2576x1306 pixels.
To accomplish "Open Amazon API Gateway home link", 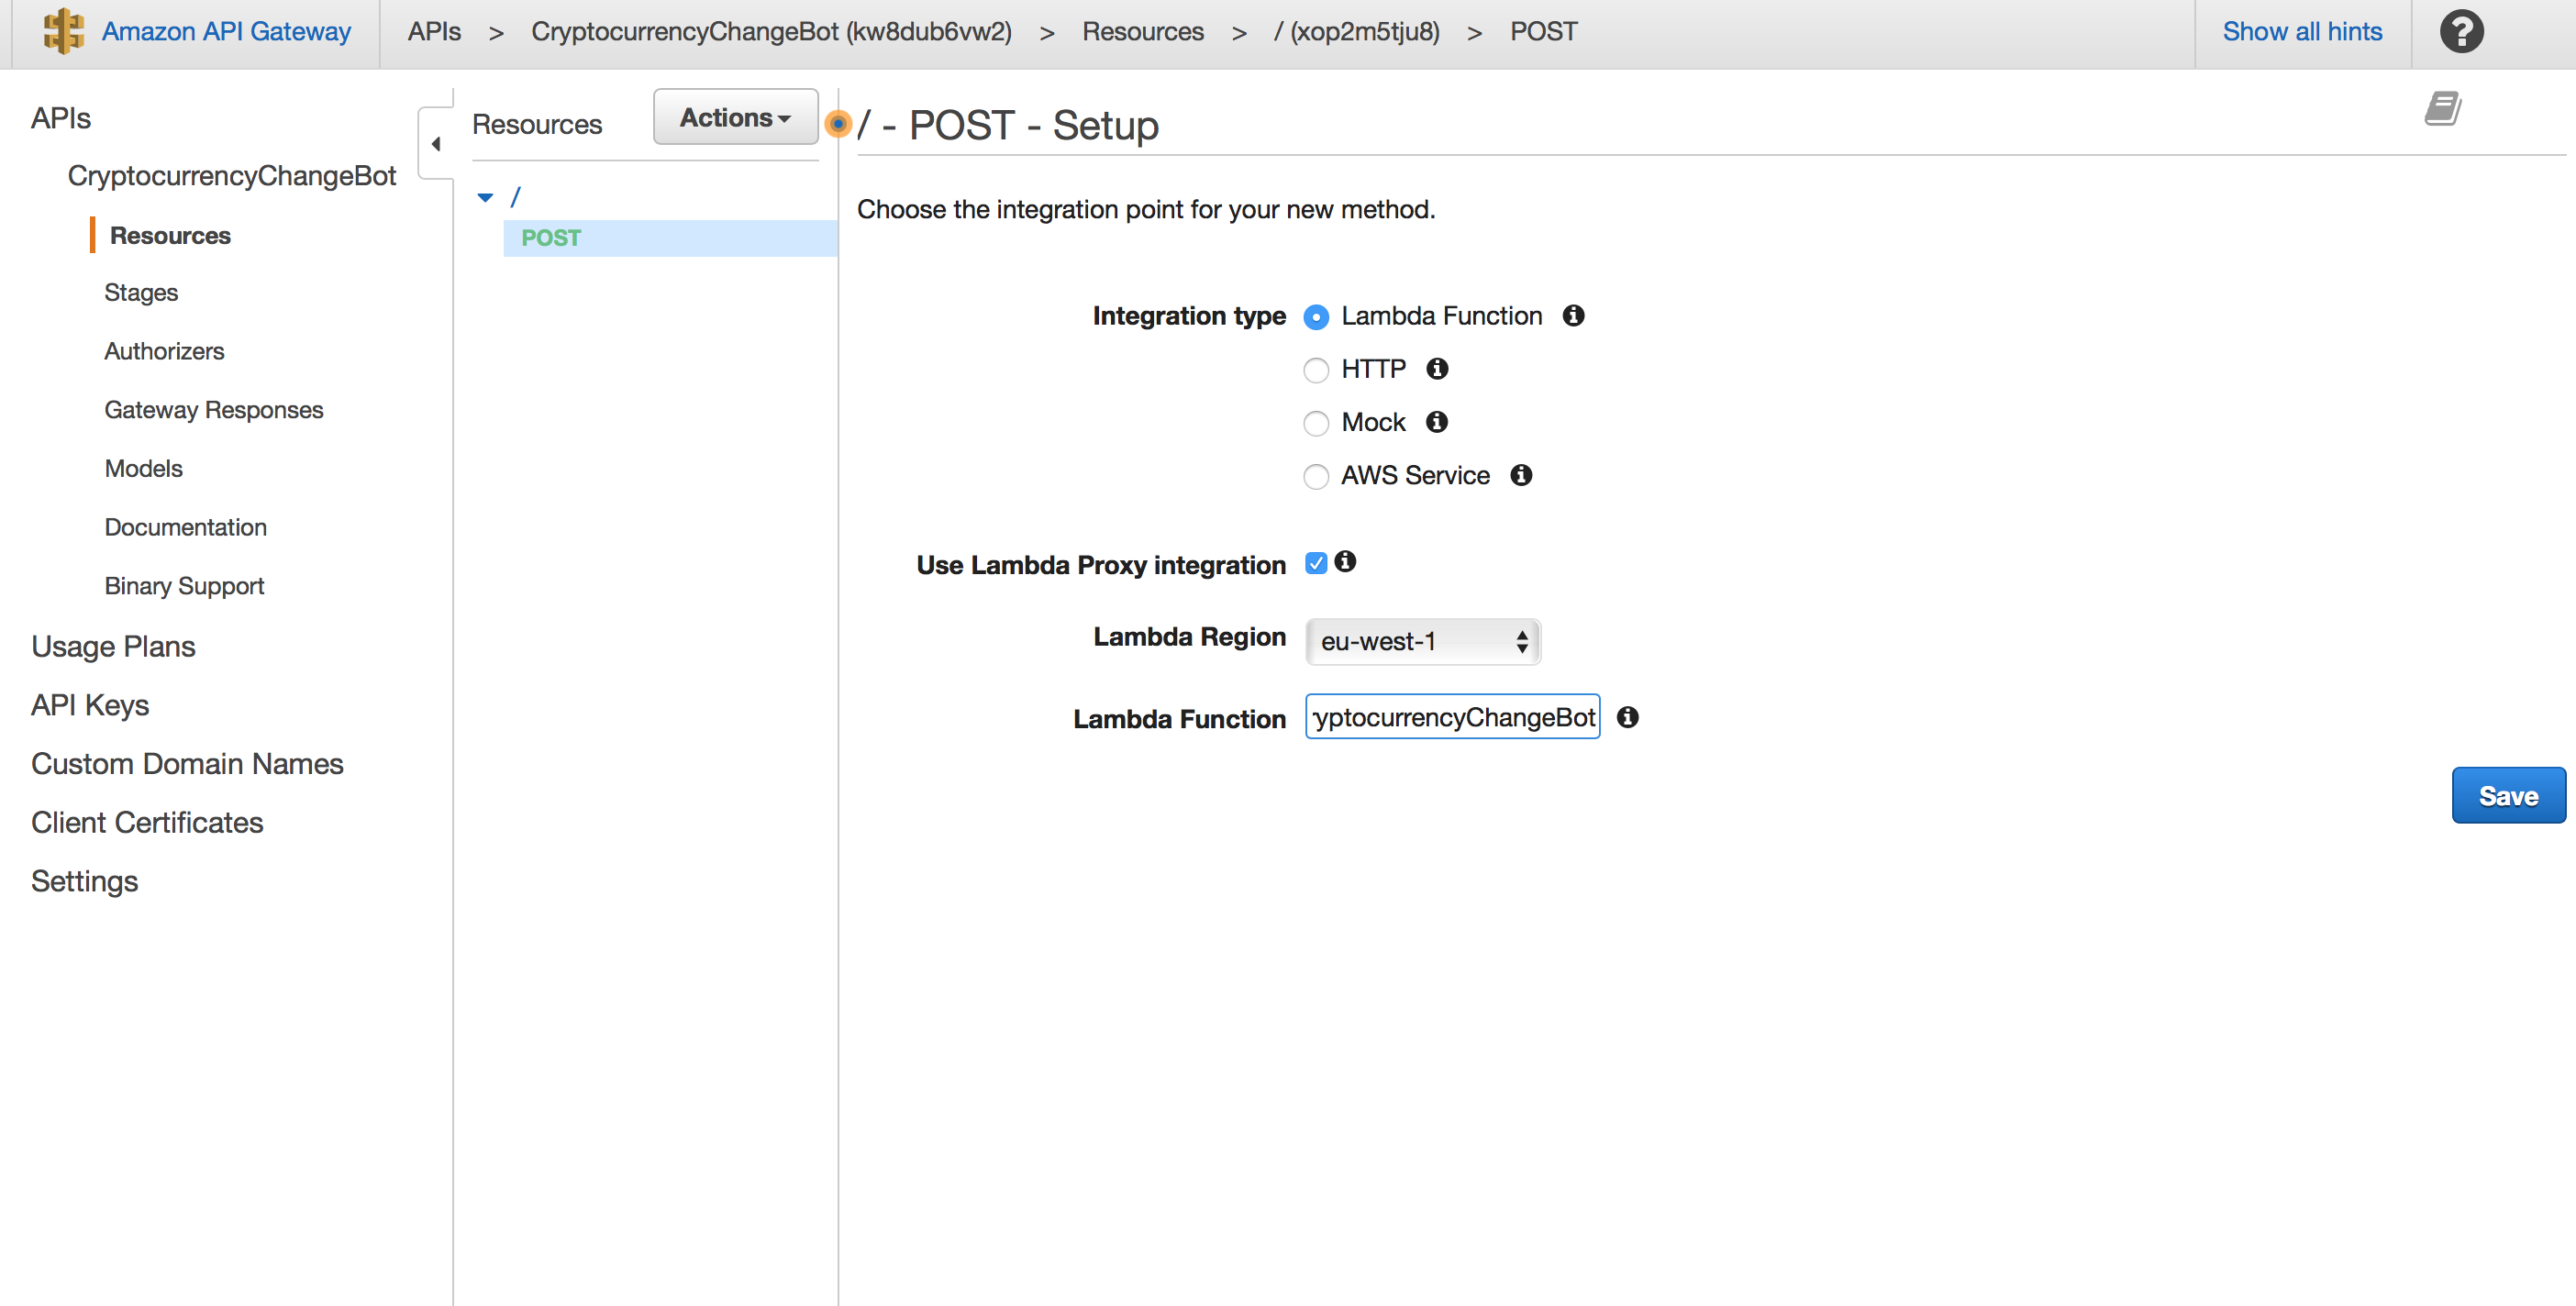I will pos(226,31).
